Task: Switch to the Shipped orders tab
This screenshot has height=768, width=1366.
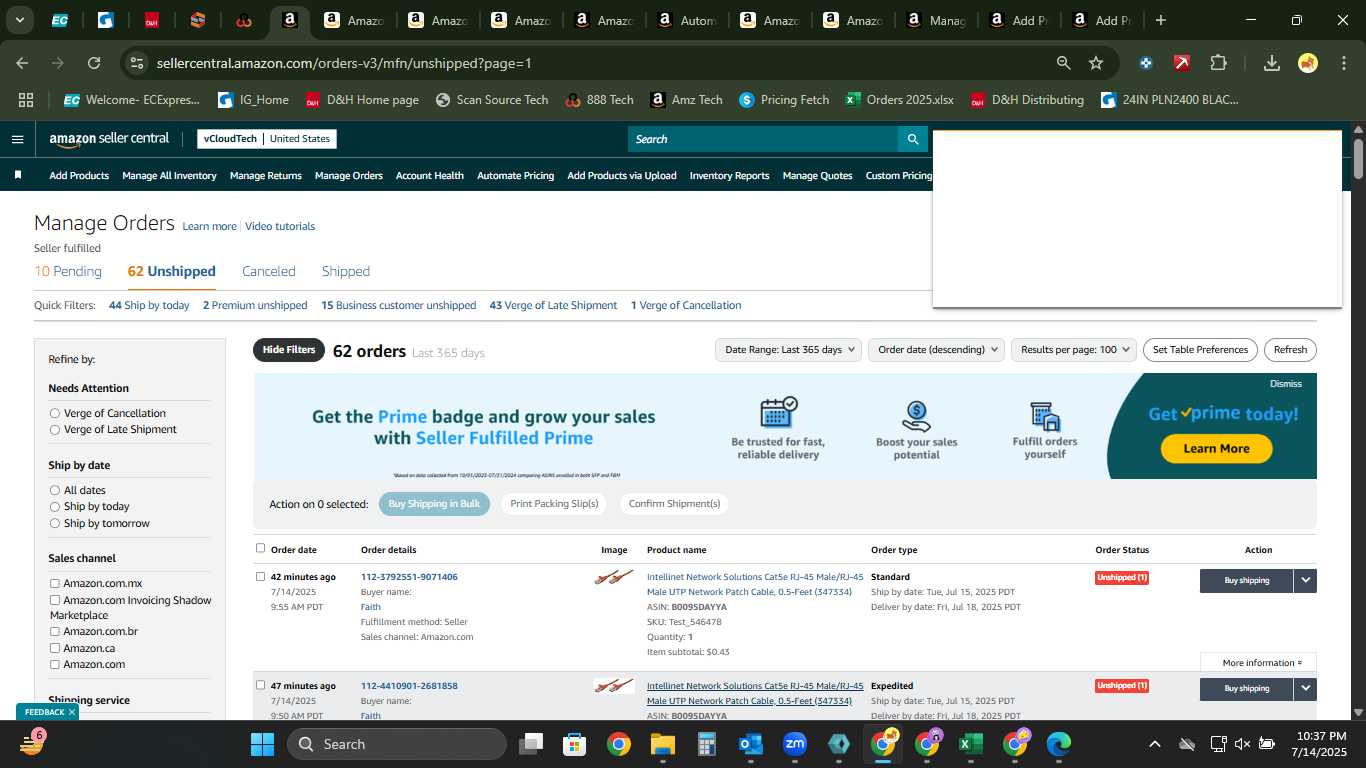Action: (x=346, y=271)
